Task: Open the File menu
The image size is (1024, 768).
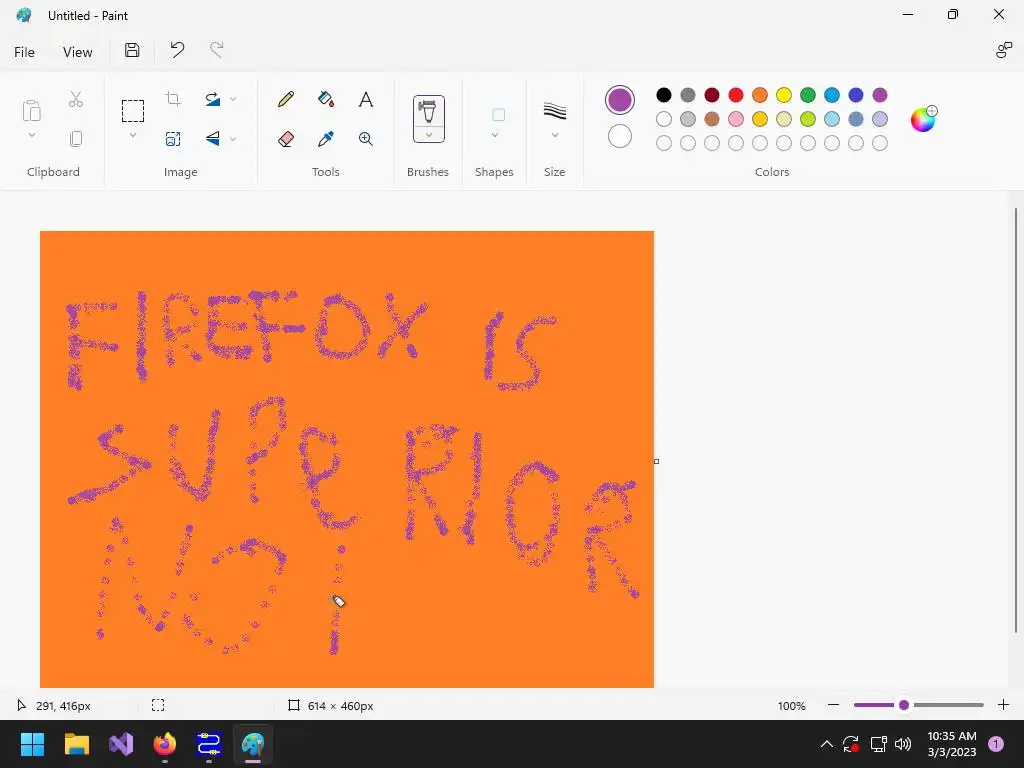Action: click(24, 52)
